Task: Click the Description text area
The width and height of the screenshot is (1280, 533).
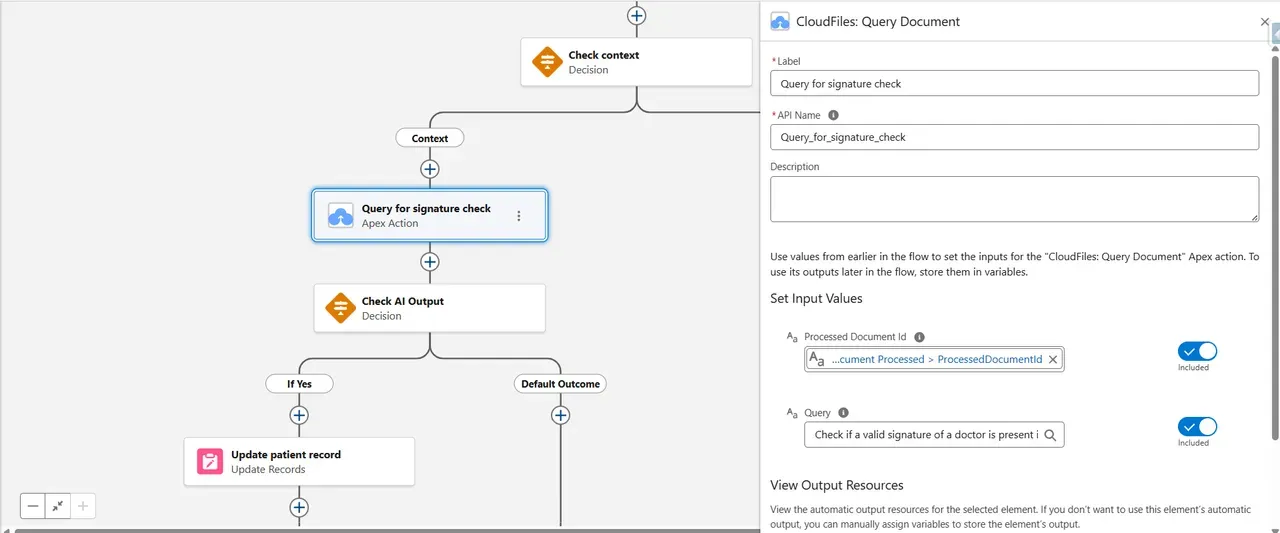Action: click(x=1014, y=199)
